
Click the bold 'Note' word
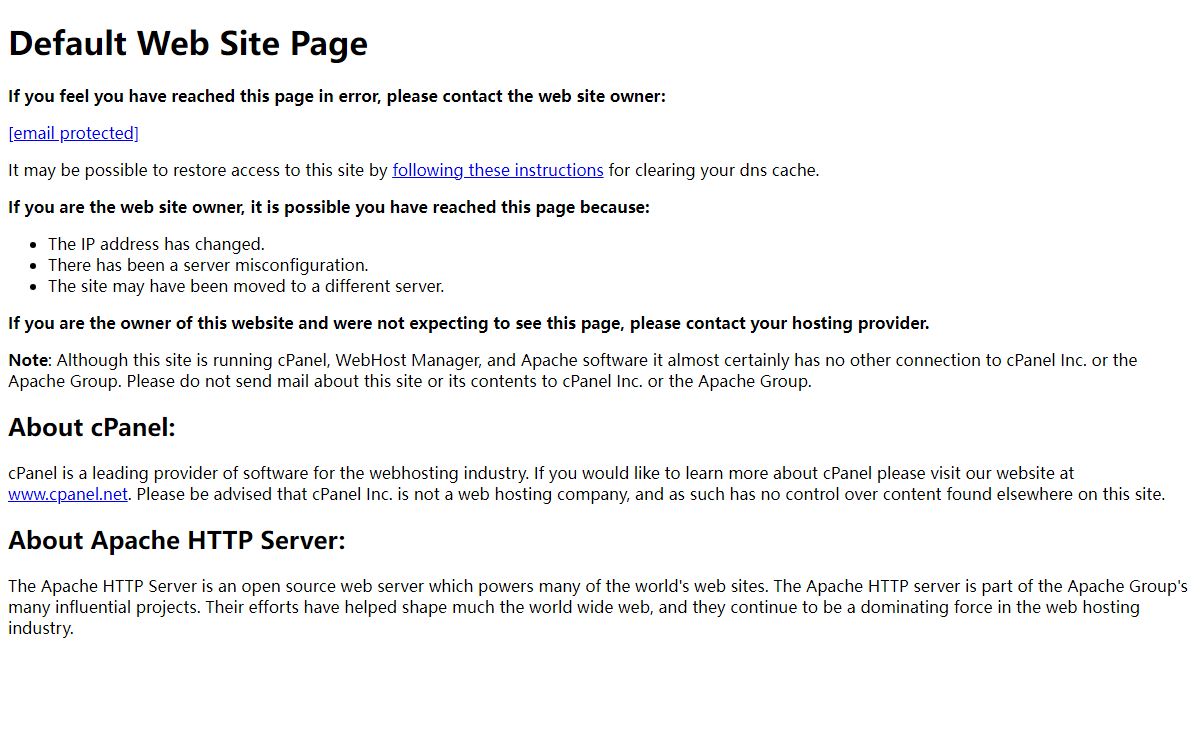pyautogui.click(x=28, y=360)
